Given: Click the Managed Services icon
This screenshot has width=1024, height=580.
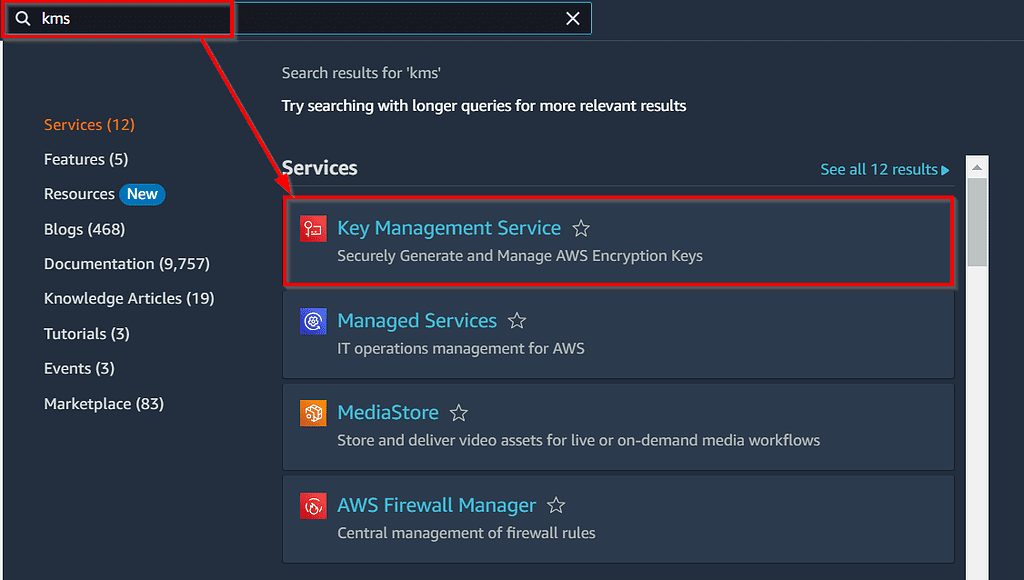Looking at the screenshot, I should tap(313, 320).
